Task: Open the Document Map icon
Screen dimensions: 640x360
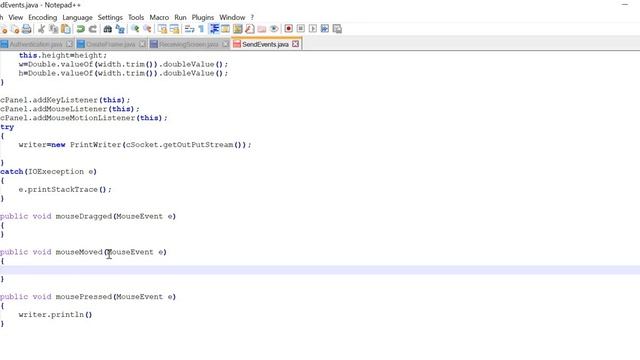Action: 238,29
